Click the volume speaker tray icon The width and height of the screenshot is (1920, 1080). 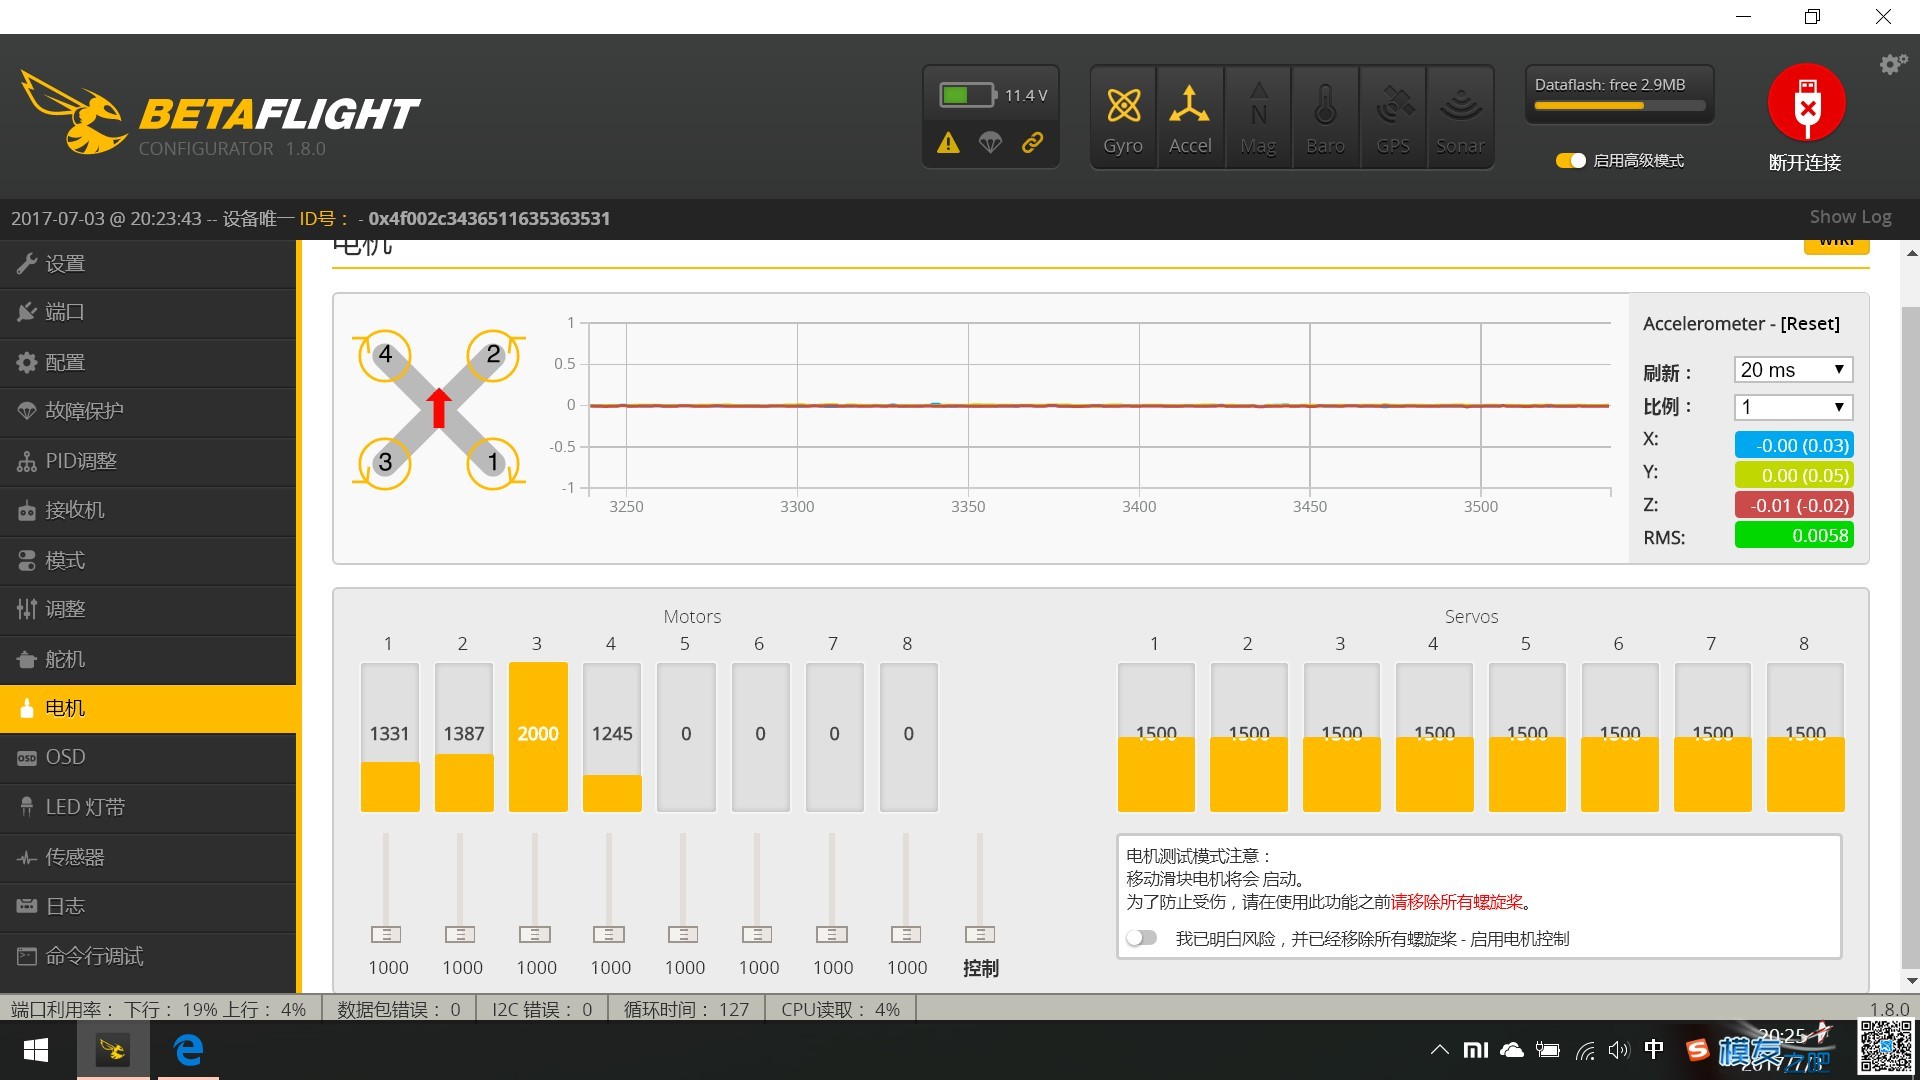[1618, 1050]
